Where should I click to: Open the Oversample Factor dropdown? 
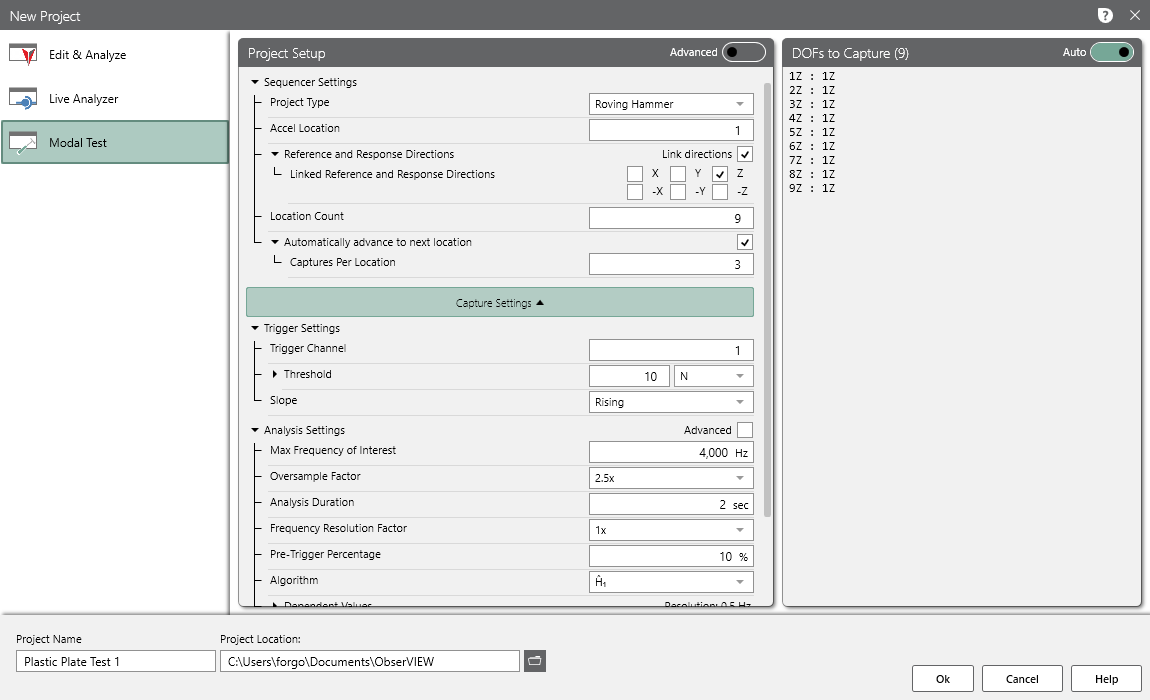pyautogui.click(x=671, y=478)
